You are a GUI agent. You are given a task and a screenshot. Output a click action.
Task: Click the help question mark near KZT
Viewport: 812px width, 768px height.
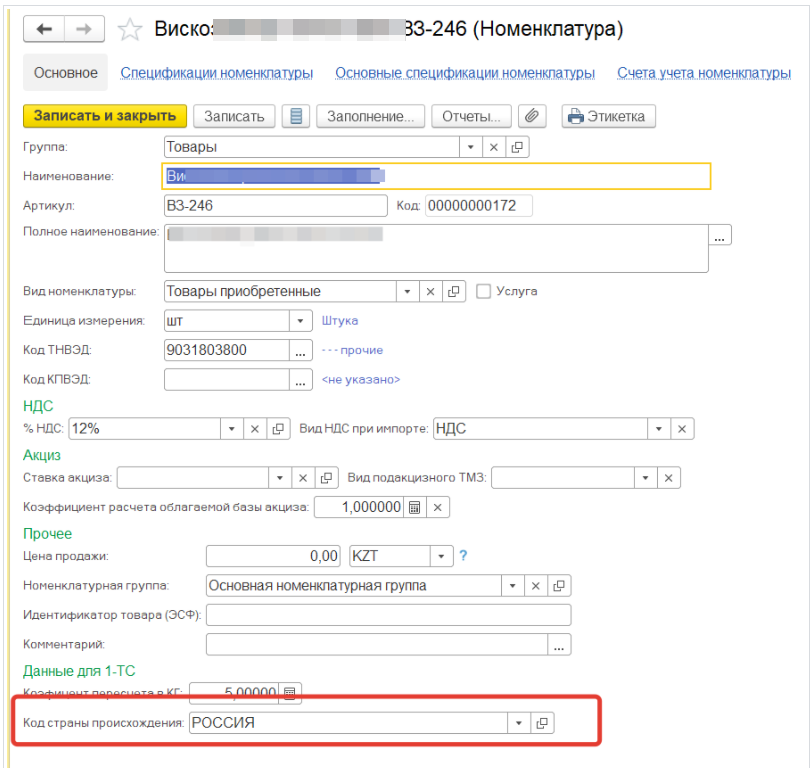463,556
